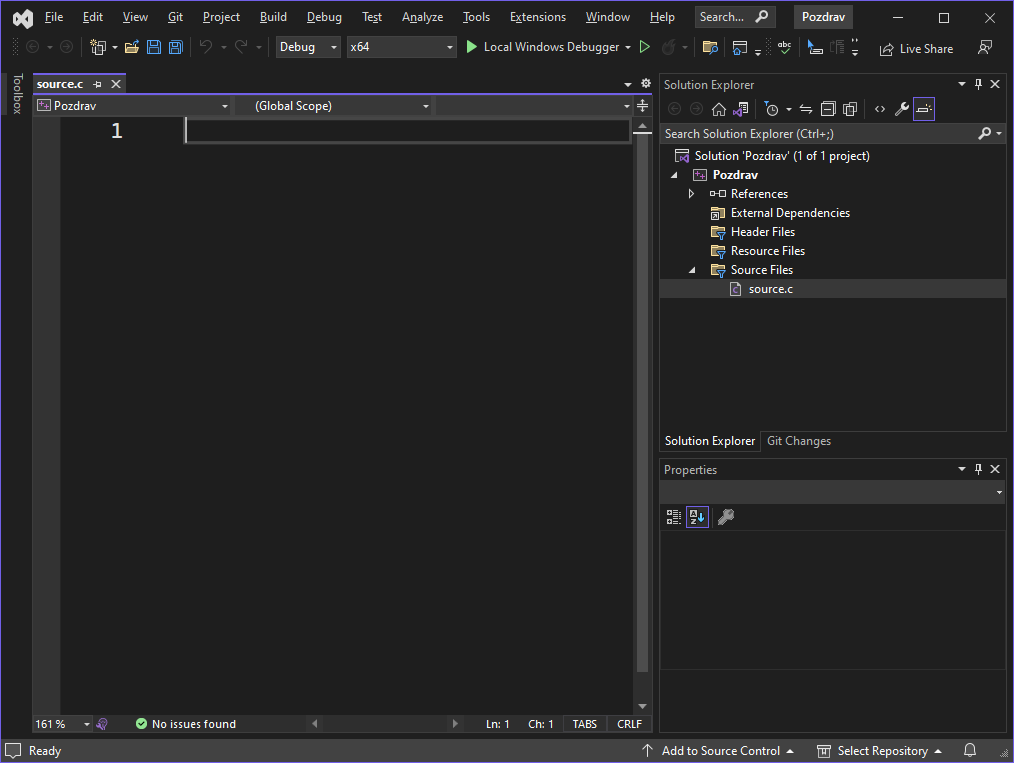The height and width of the screenshot is (763, 1014).
Task: Toggle Alphabetical sort in Properties panel
Action: coord(697,517)
